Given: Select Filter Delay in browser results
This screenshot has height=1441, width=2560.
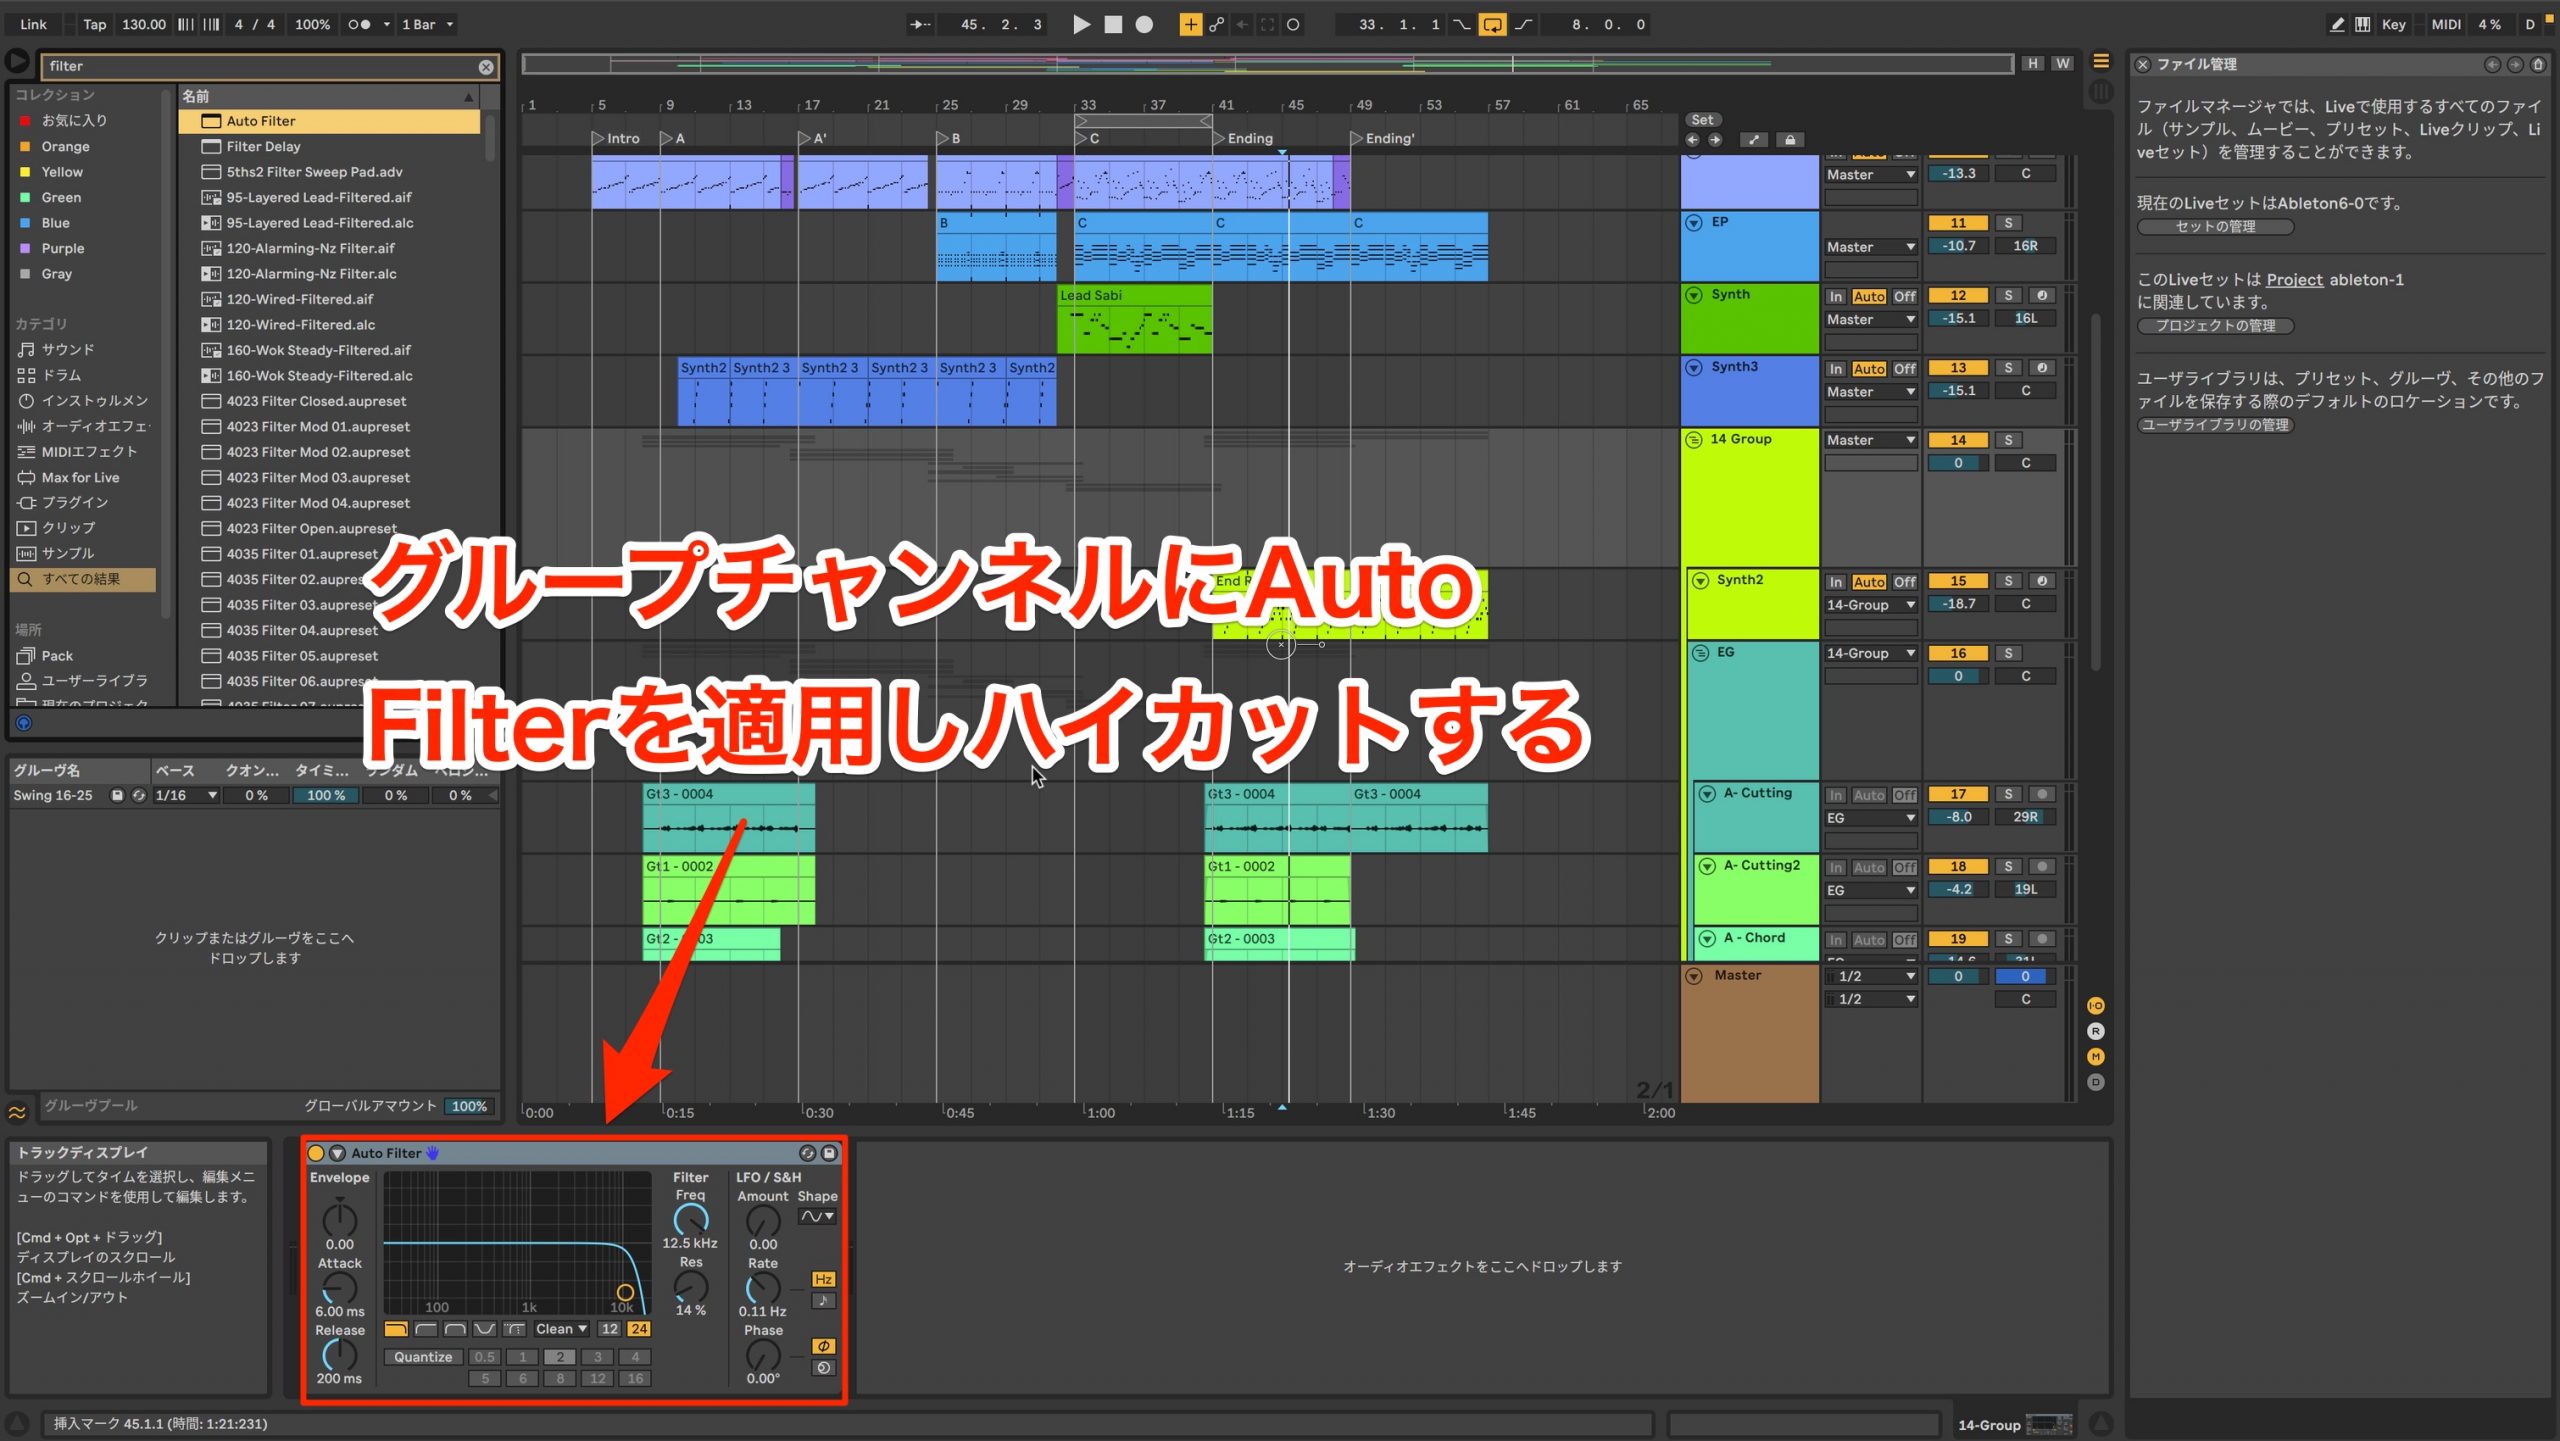Looking at the screenshot, I should (x=329, y=146).
